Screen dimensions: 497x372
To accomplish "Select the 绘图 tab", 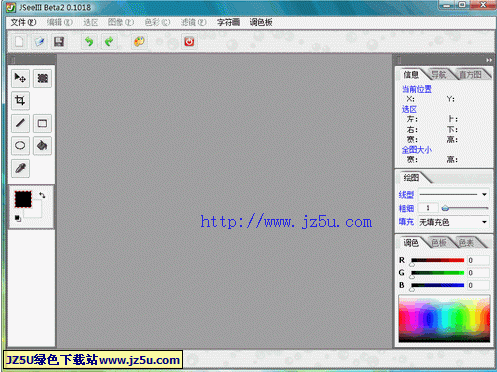I will click(411, 178).
